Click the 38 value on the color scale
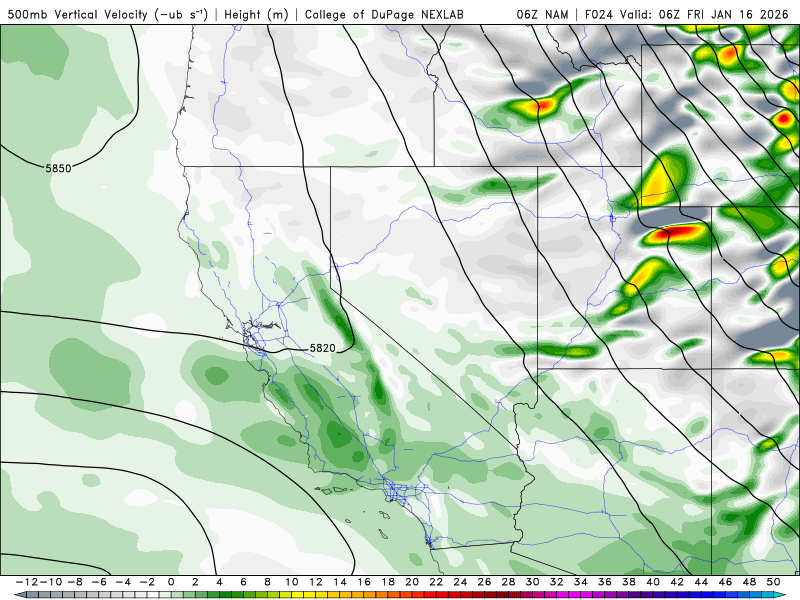This screenshot has width=800, height=600. coord(629,582)
